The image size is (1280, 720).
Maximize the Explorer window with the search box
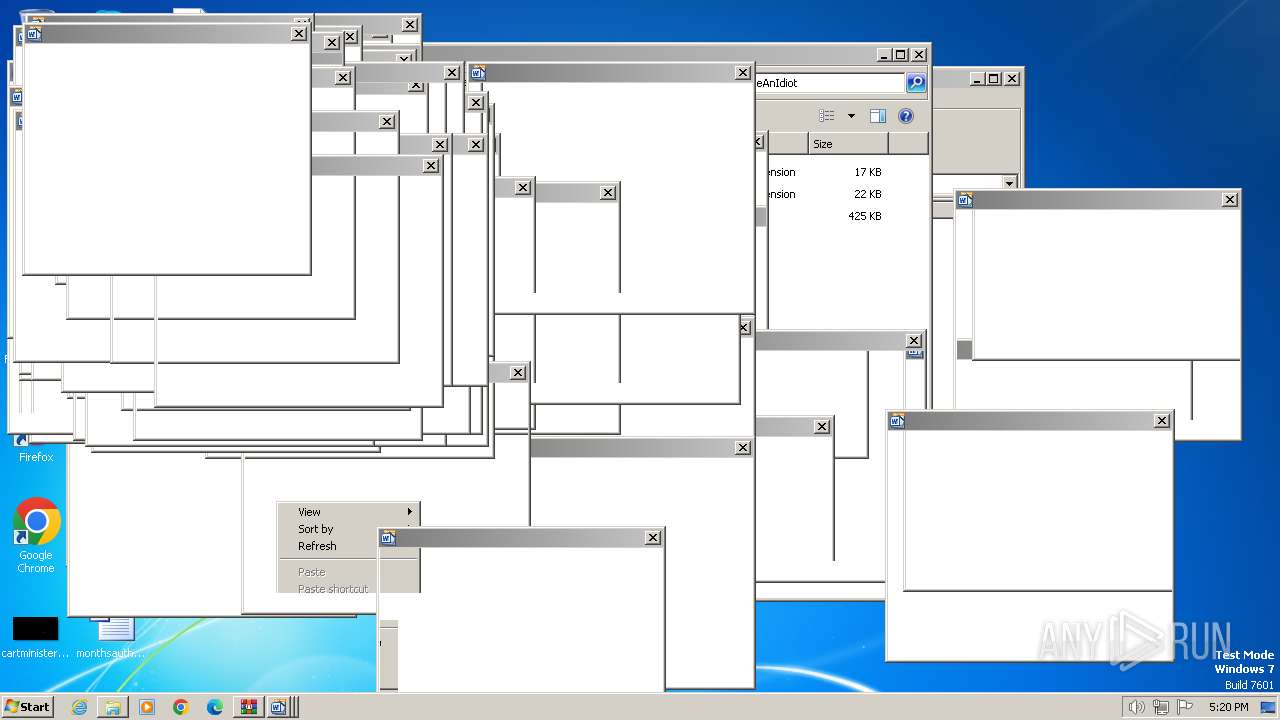click(x=900, y=55)
